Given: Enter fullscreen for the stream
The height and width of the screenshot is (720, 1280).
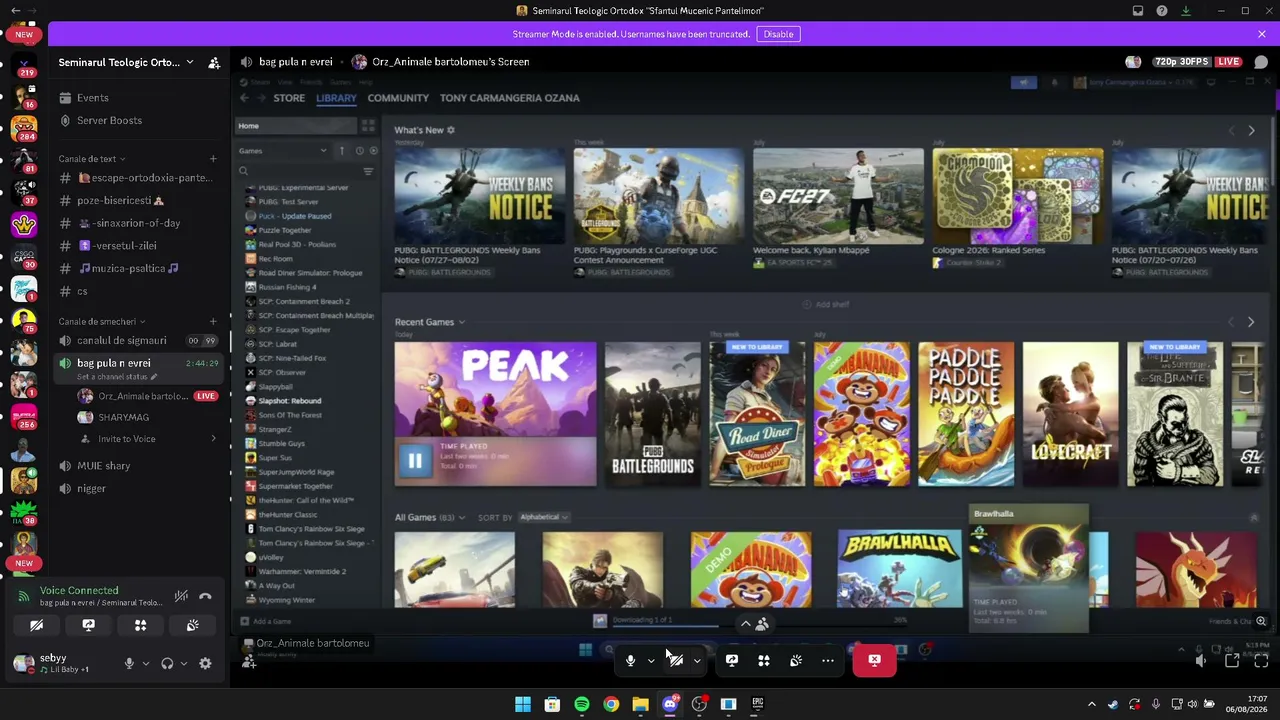Looking at the screenshot, I should 1261,661.
